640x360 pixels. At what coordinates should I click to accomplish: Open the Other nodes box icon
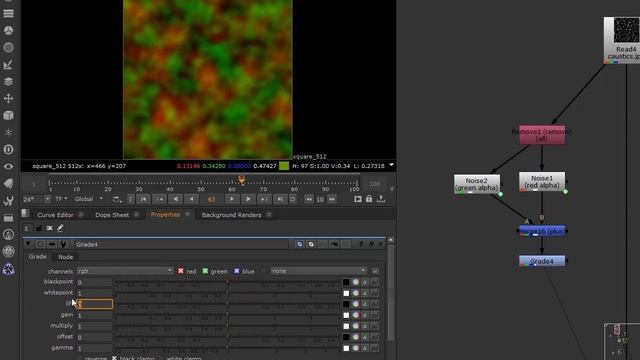[8, 218]
